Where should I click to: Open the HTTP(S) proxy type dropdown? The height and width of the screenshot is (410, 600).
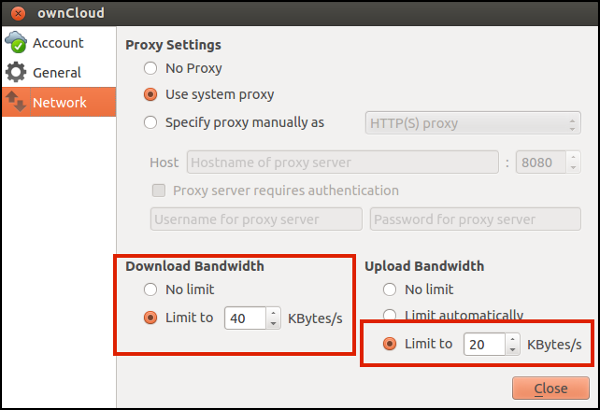click(x=473, y=124)
